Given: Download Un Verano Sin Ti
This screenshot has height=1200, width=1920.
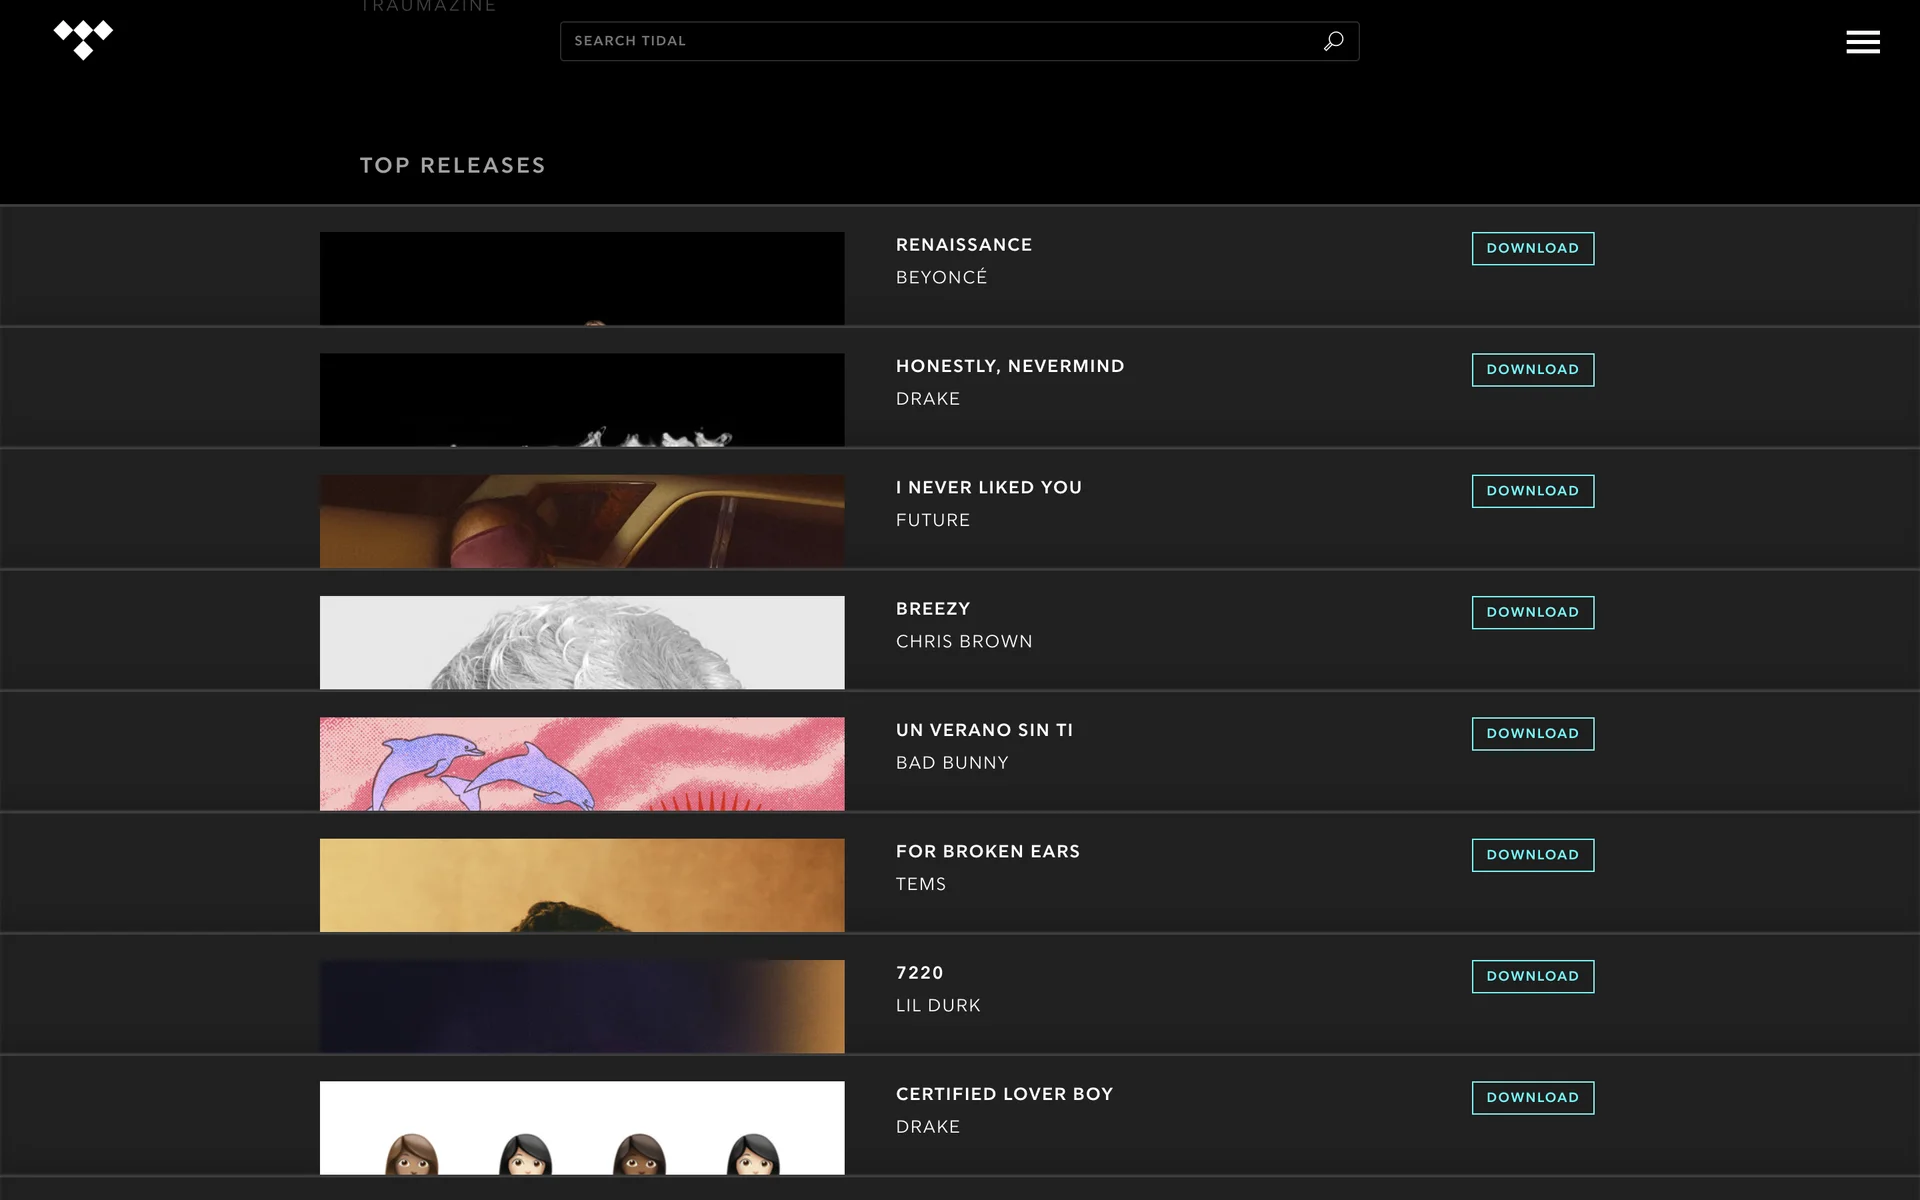Looking at the screenshot, I should click(x=1532, y=733).
